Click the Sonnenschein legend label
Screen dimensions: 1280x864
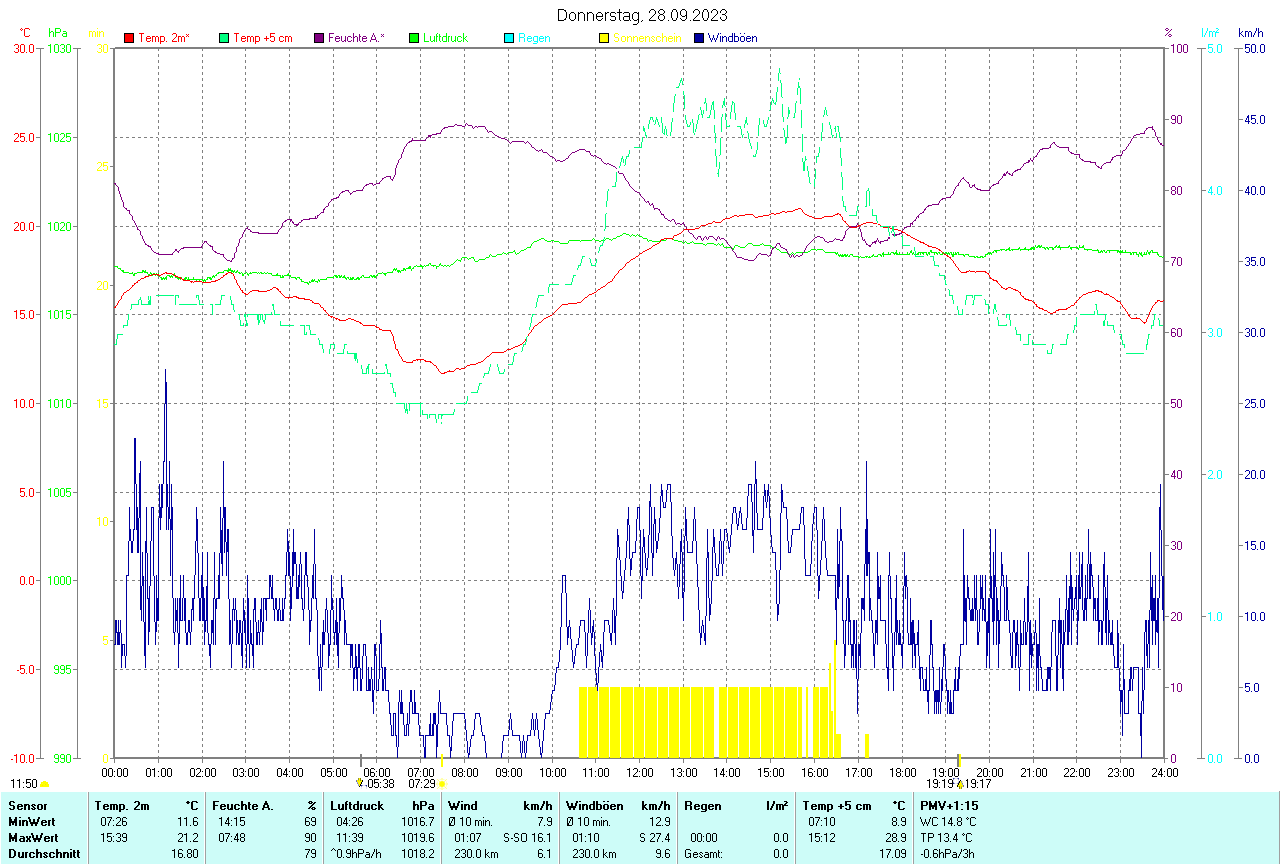(x=647, y=38)
